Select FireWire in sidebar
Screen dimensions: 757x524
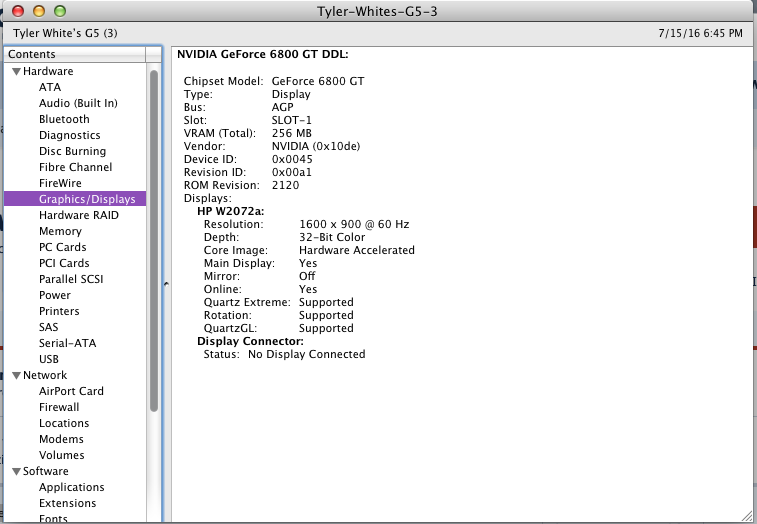tap(60, 183)
